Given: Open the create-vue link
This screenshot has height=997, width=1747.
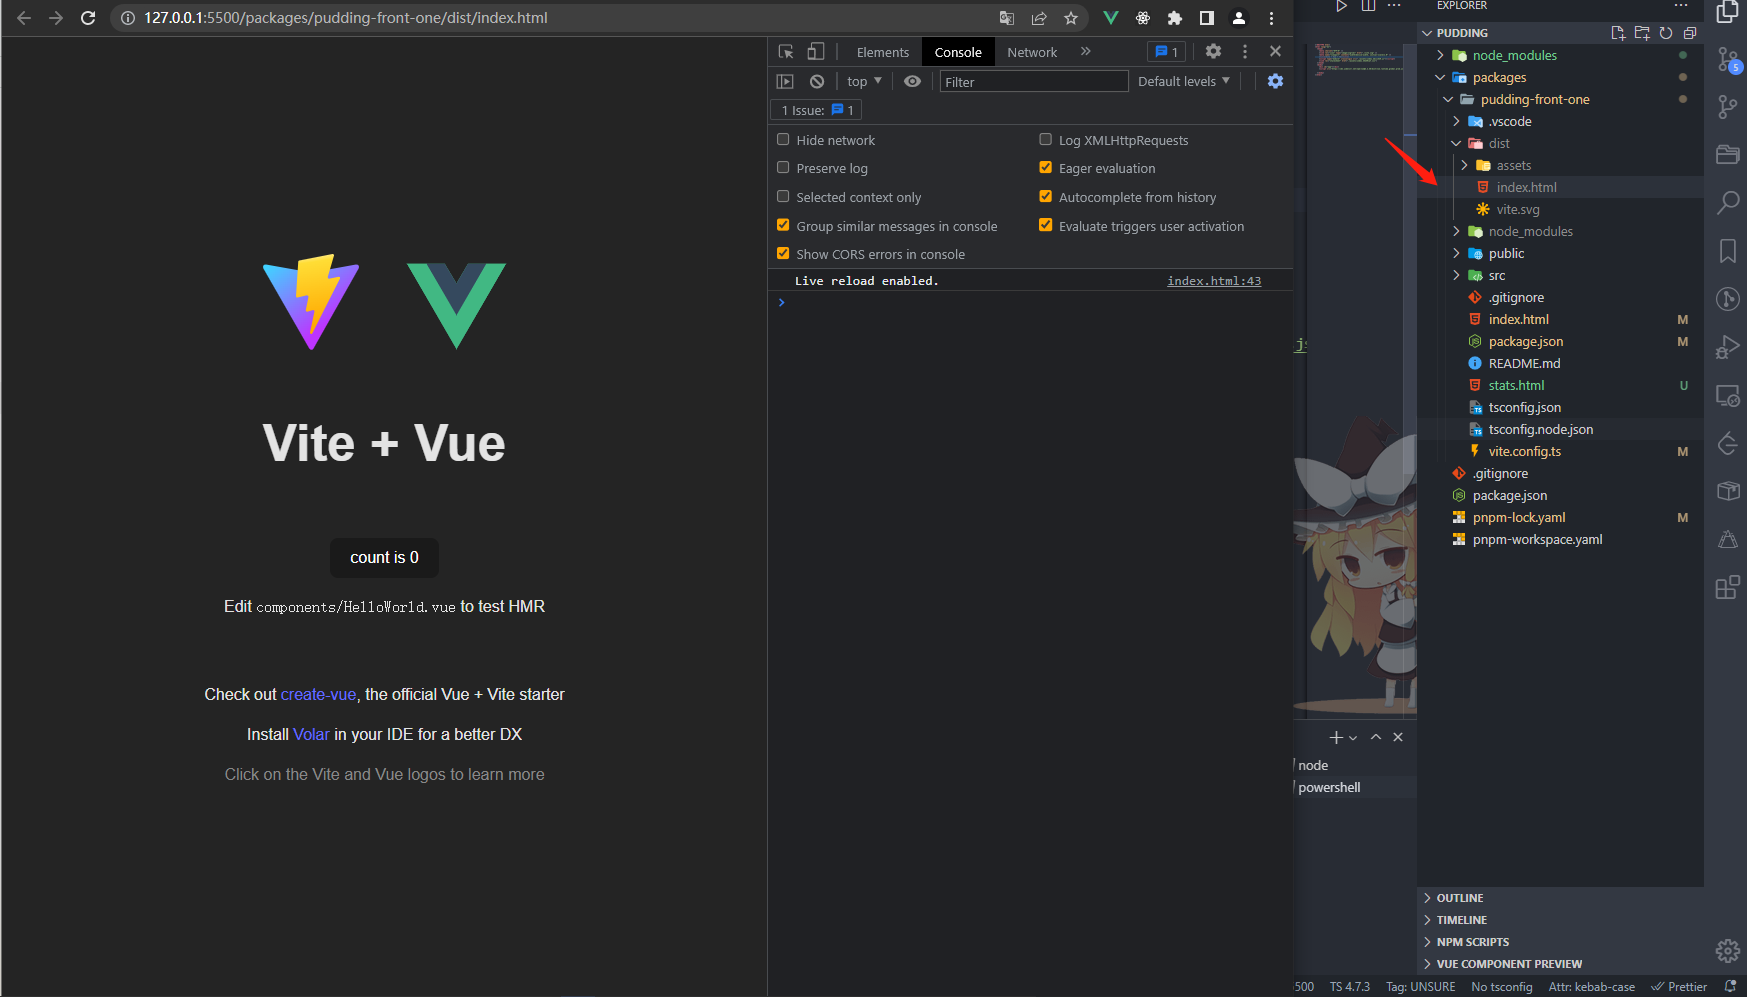Looking at the screenshot, I should [318, 694].
